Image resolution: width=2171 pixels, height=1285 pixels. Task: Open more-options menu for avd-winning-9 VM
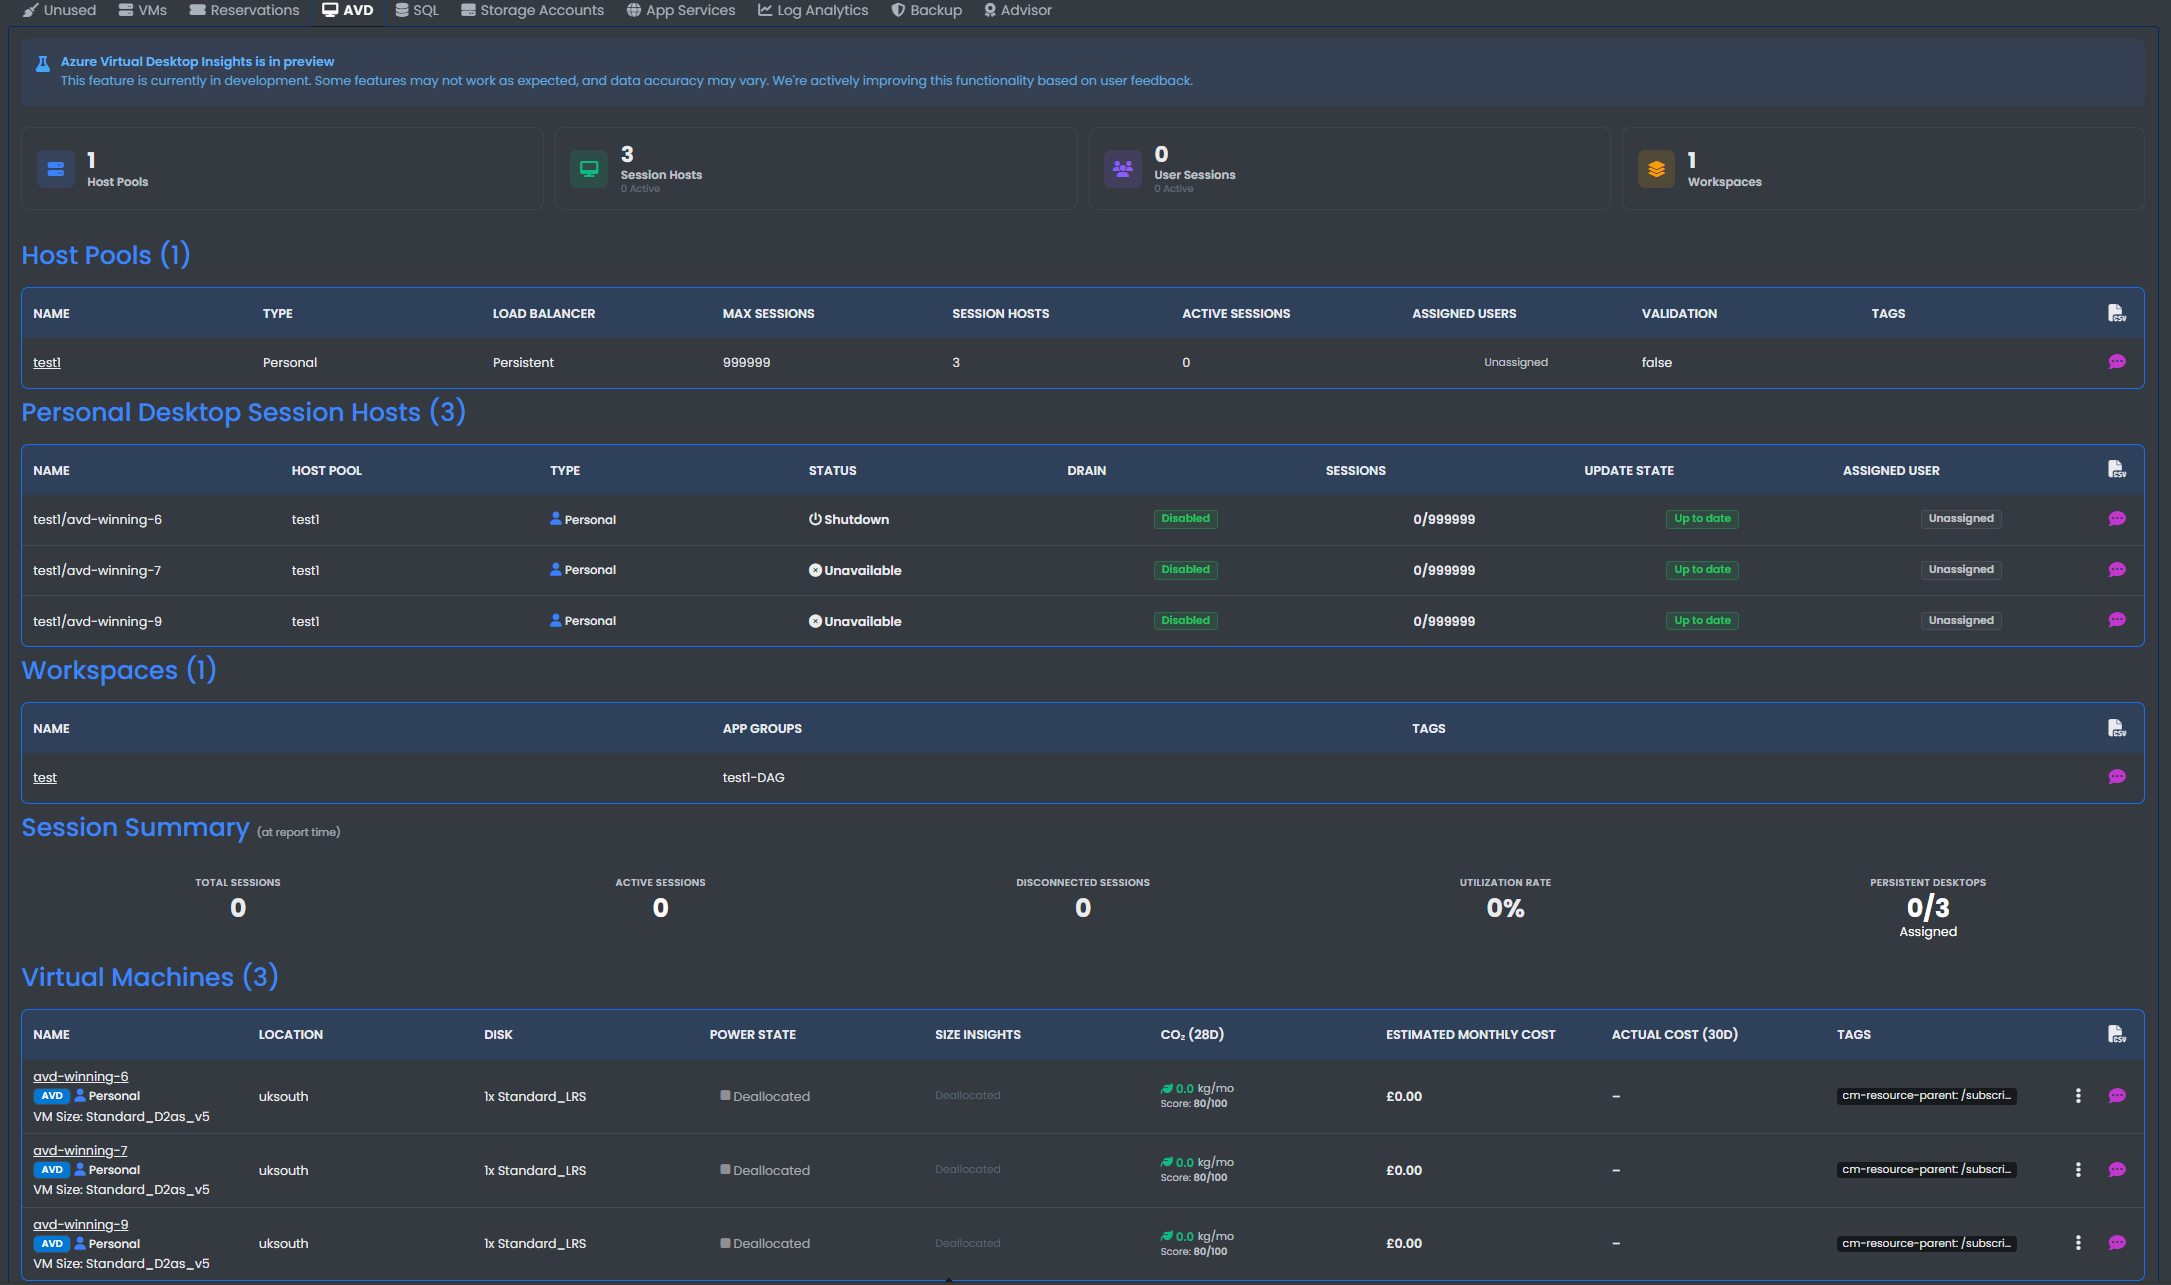(2078, 1243)
